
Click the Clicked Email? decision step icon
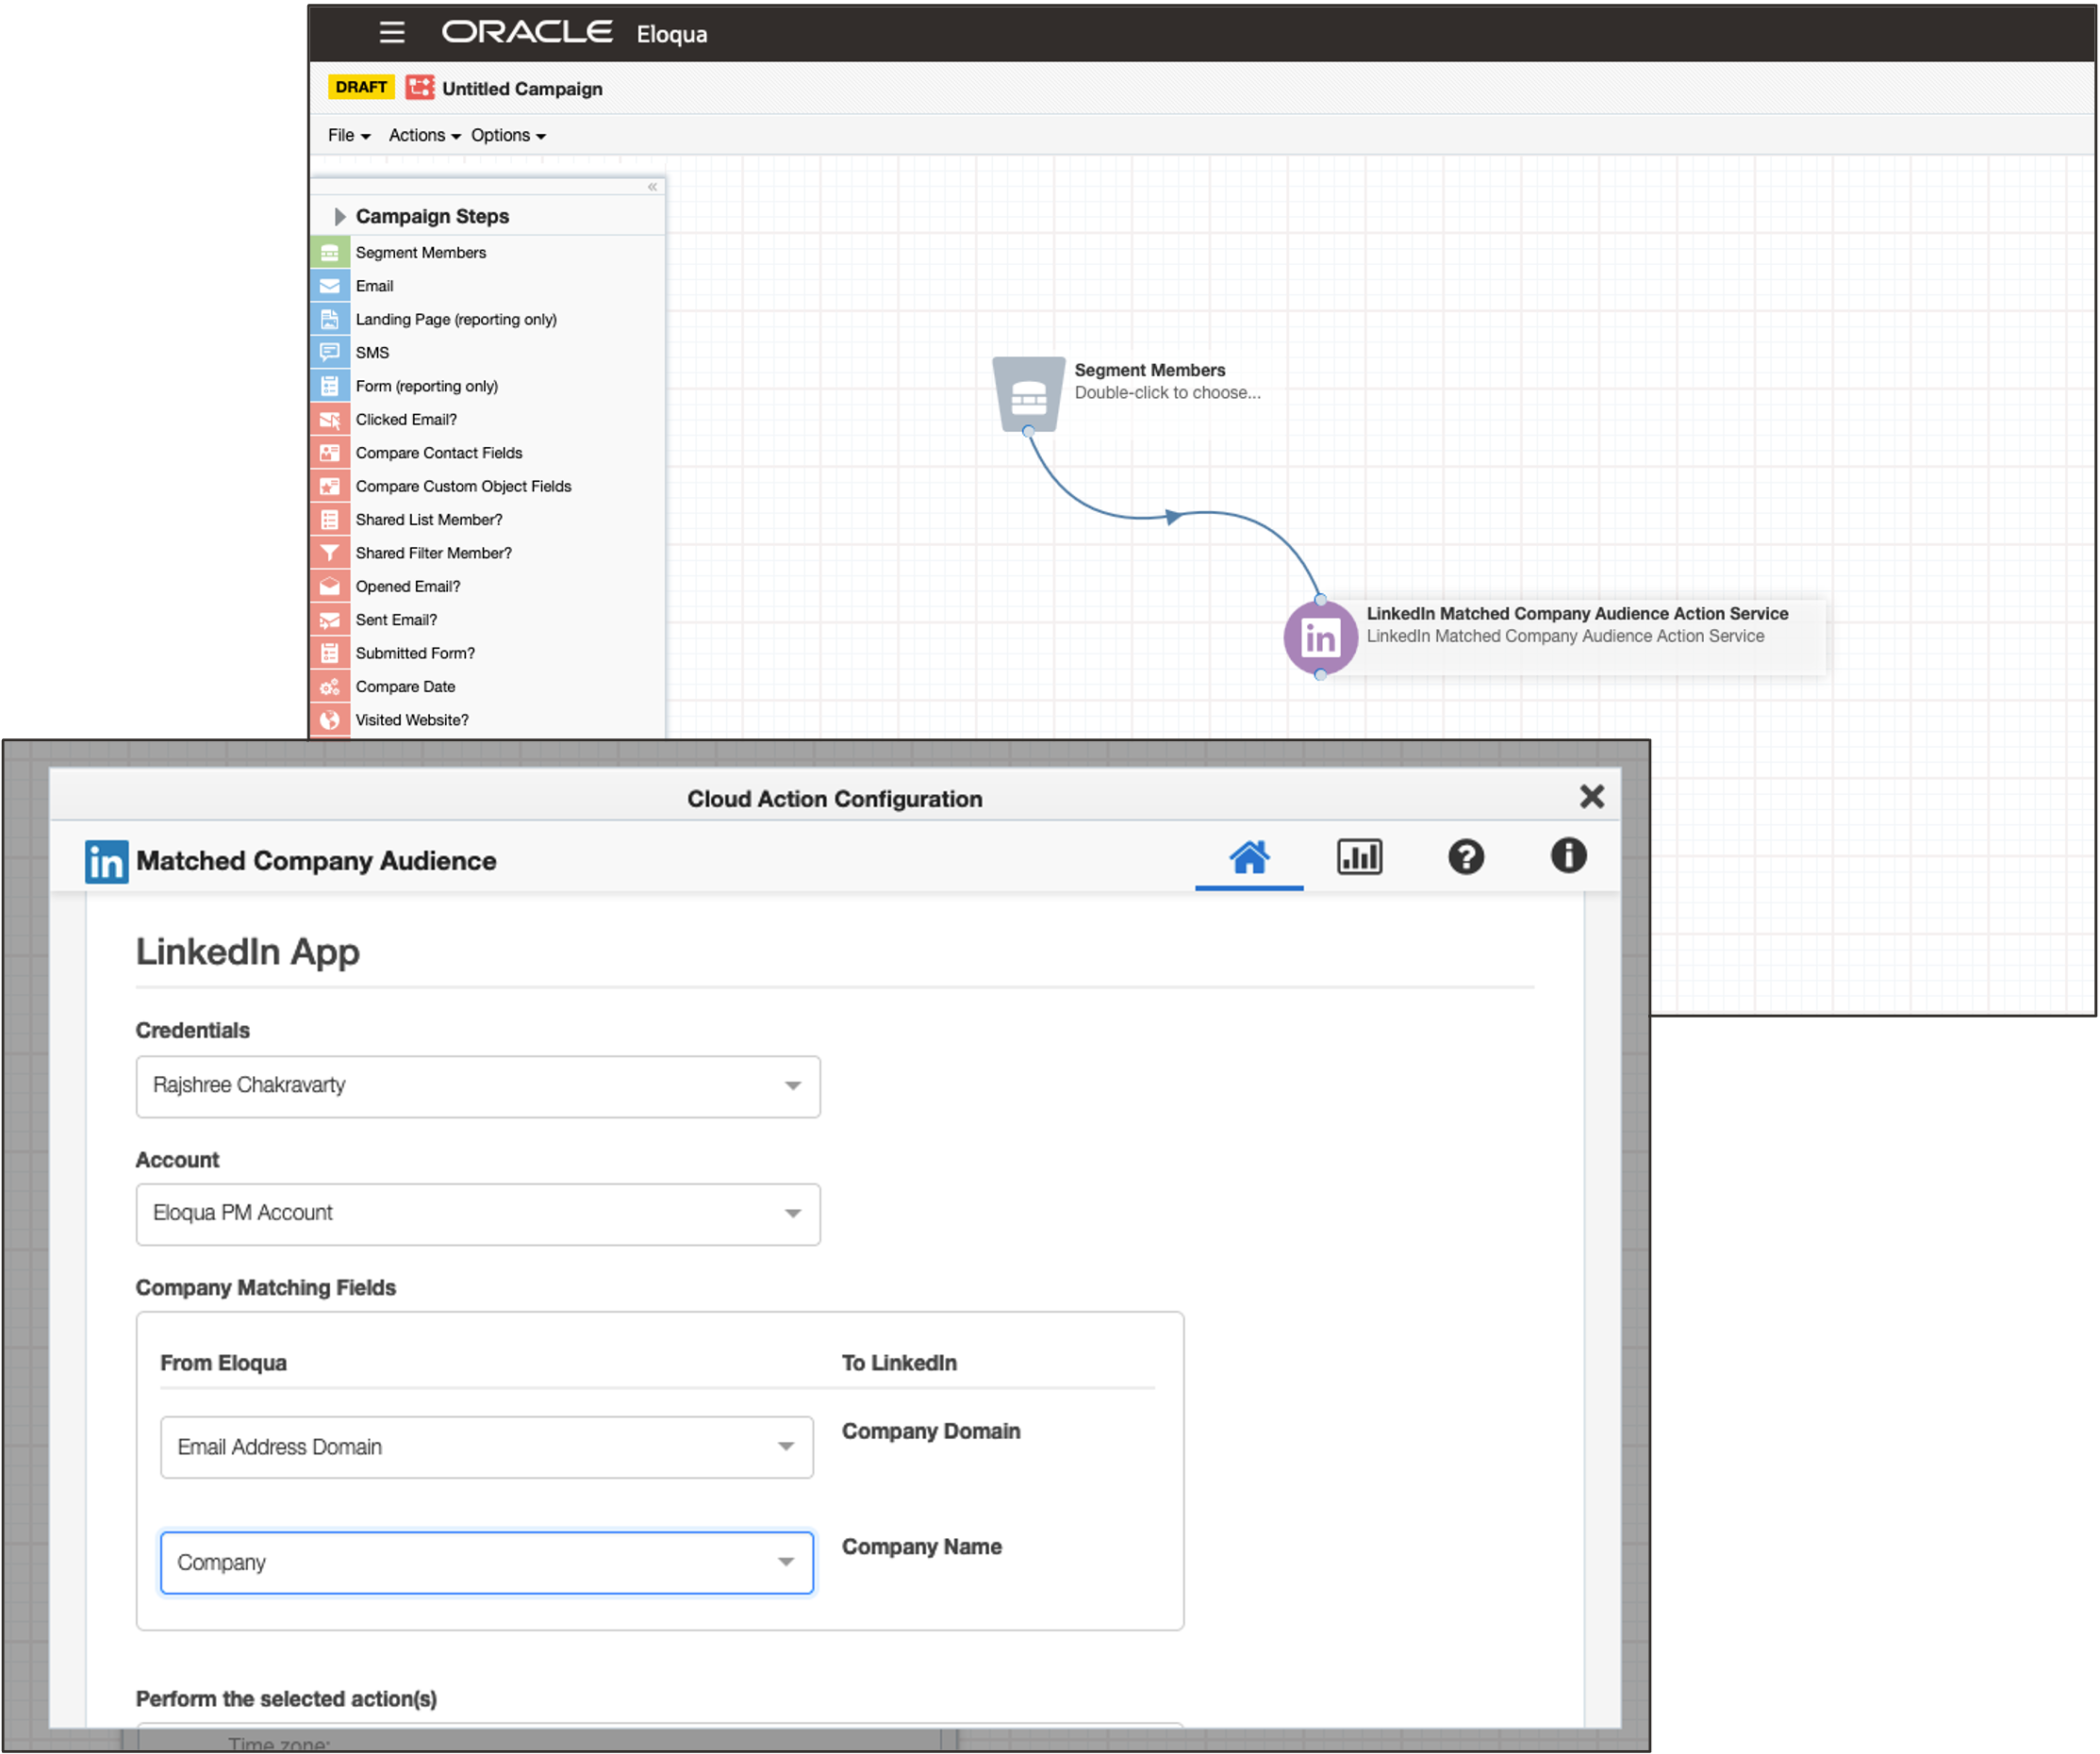coord(330,419)
